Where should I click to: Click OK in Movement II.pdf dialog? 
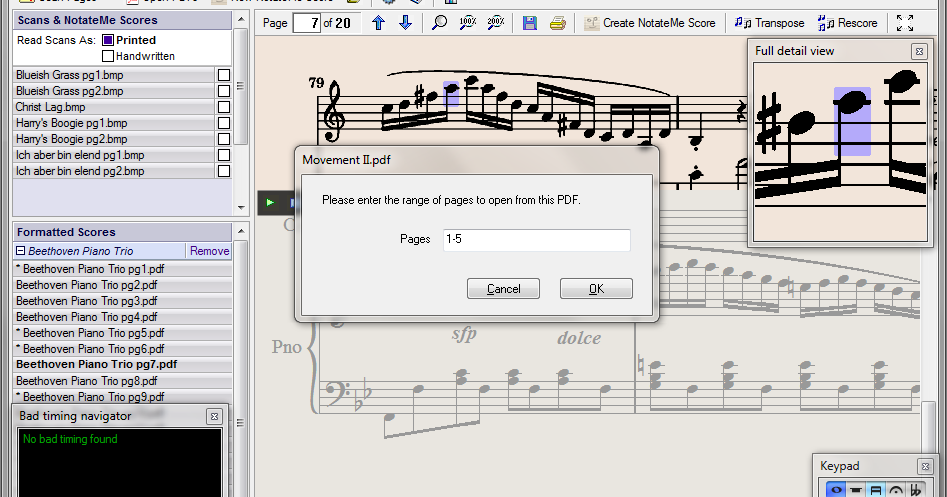(x=596, y=289)
